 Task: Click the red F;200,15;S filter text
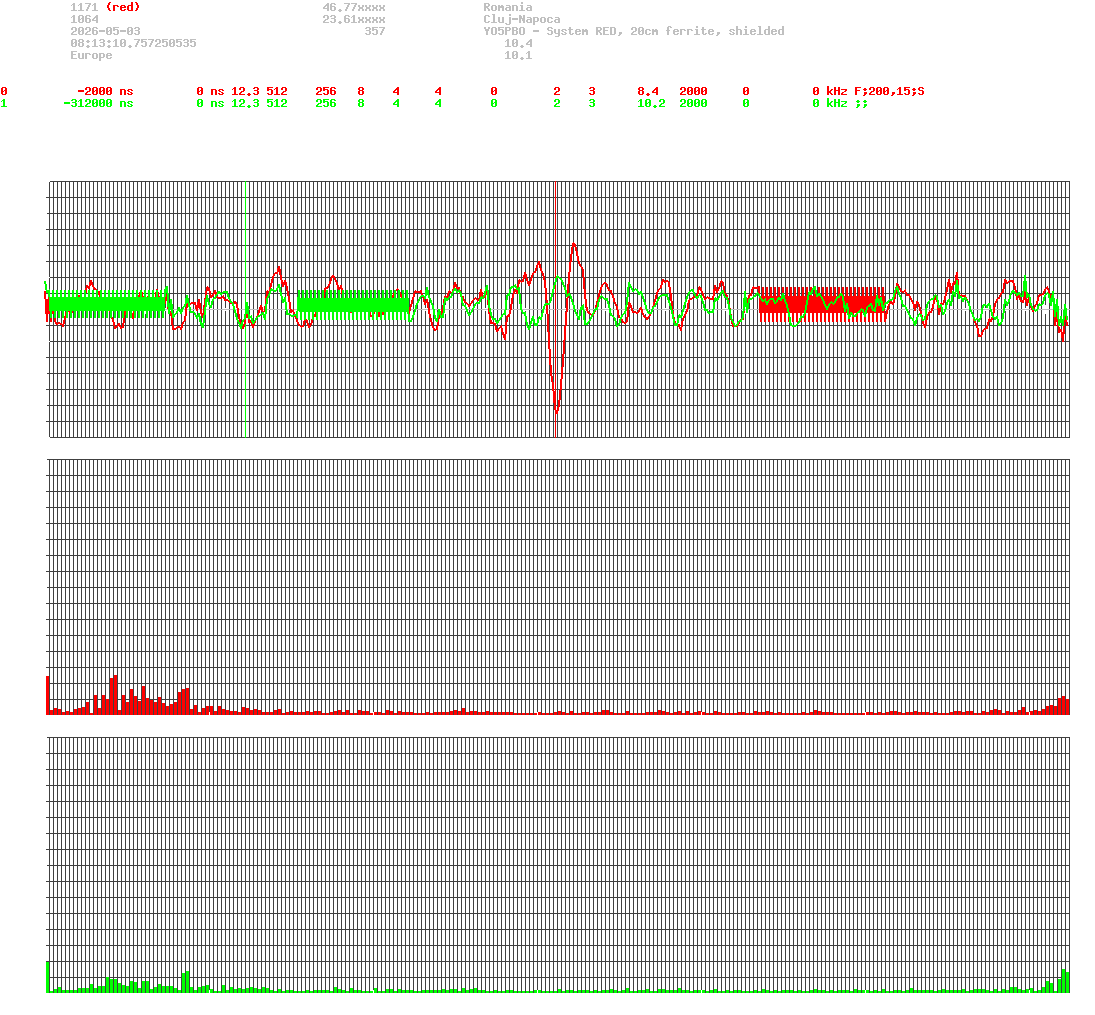tap(889, 91)
